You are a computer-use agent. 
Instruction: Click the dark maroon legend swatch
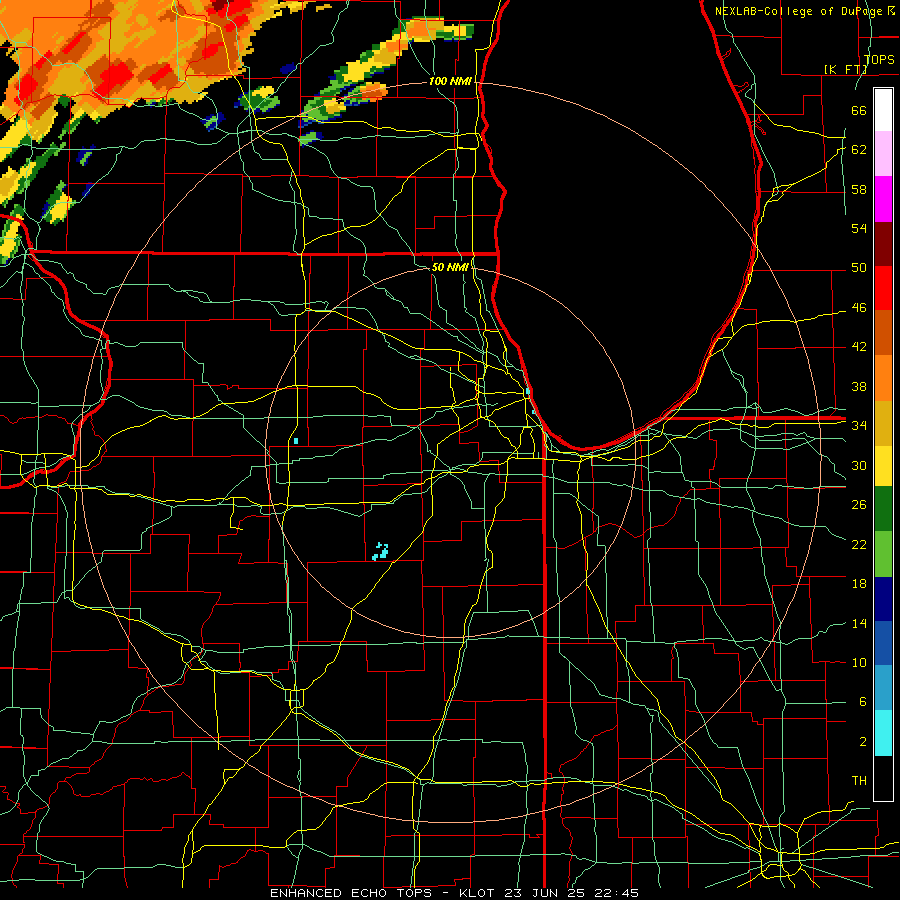[883, 243]
